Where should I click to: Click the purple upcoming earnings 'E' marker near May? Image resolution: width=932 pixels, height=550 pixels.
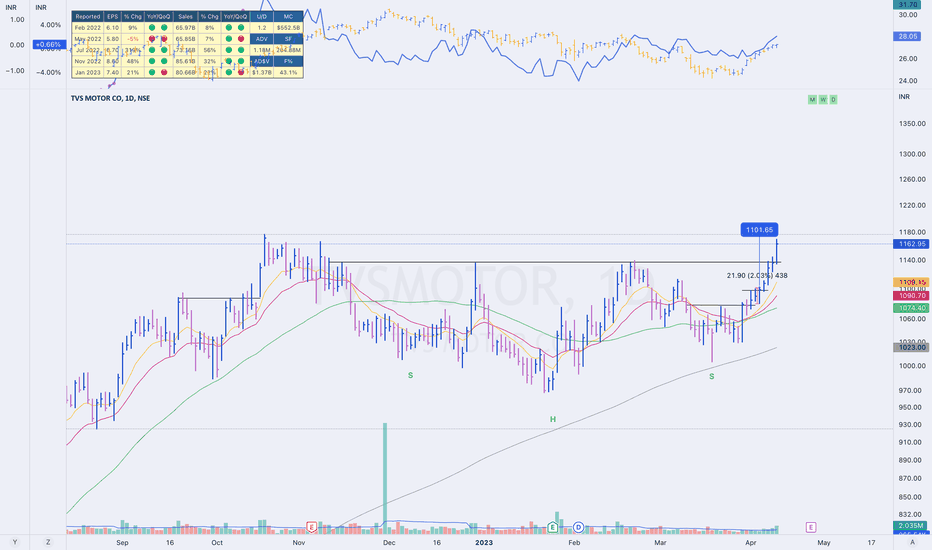811,527
